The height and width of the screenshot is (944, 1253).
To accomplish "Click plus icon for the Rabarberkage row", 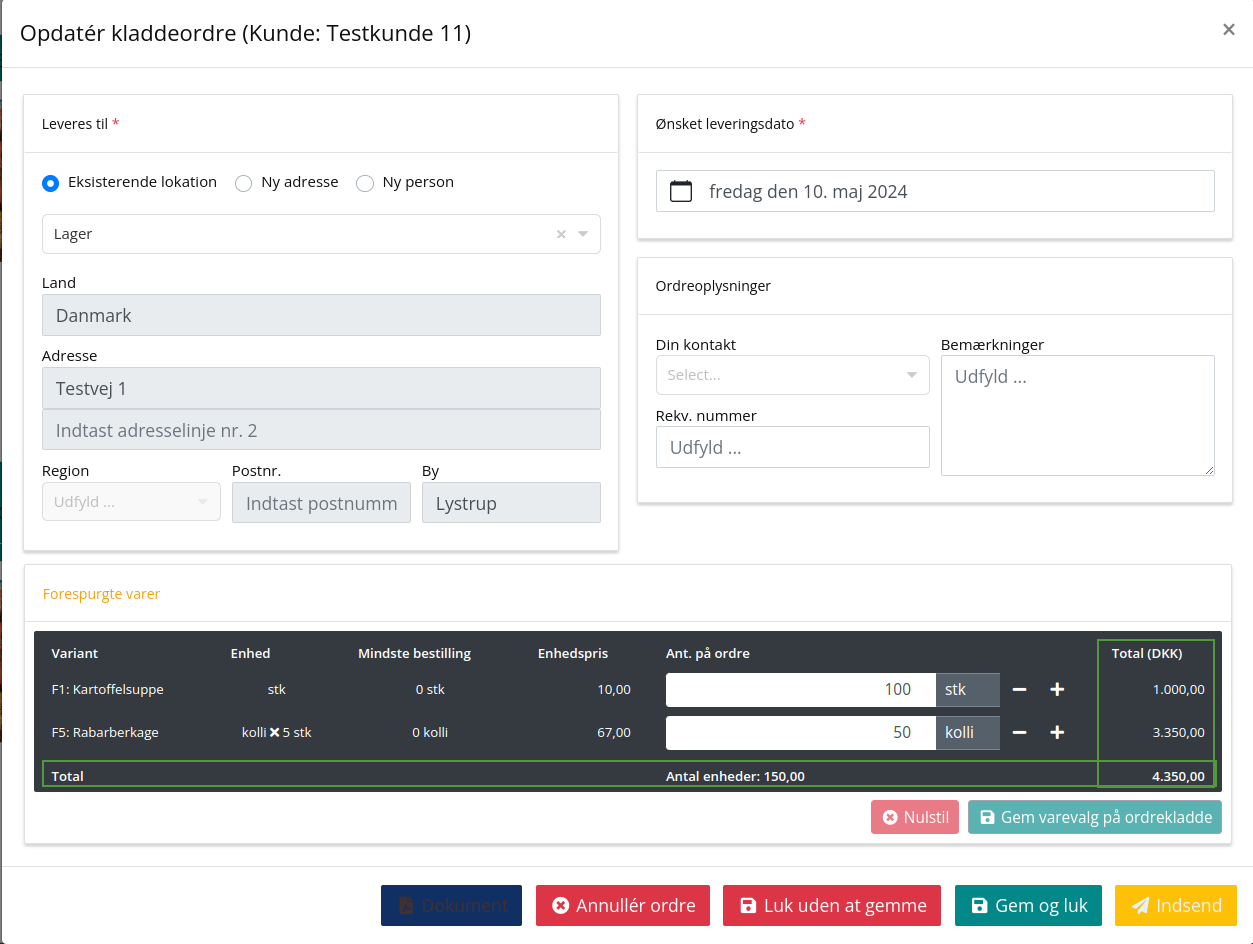I will coord(1057,733).
